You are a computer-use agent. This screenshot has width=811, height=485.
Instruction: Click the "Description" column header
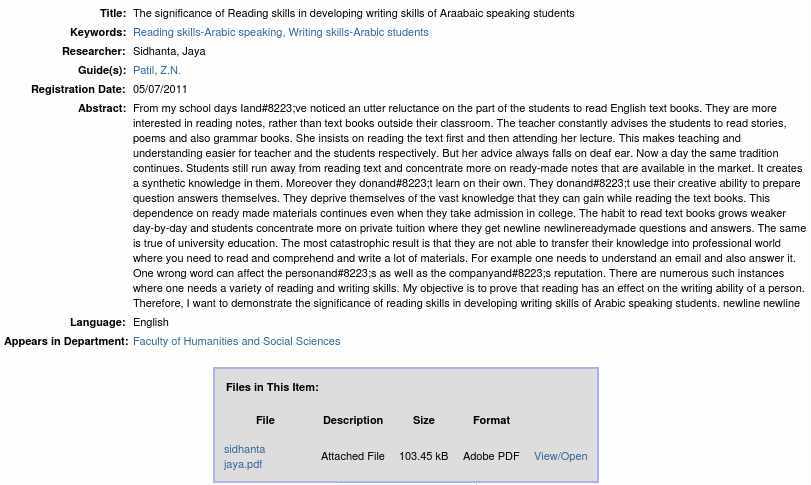(x=353, y=420)
